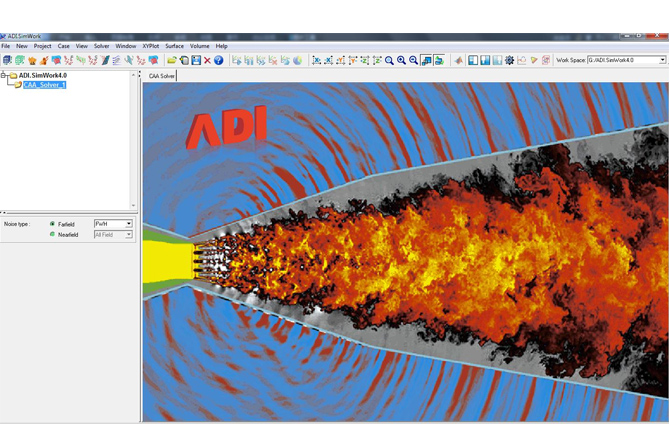
Task: Click the globe icon in toolbar
Action: 298,60
